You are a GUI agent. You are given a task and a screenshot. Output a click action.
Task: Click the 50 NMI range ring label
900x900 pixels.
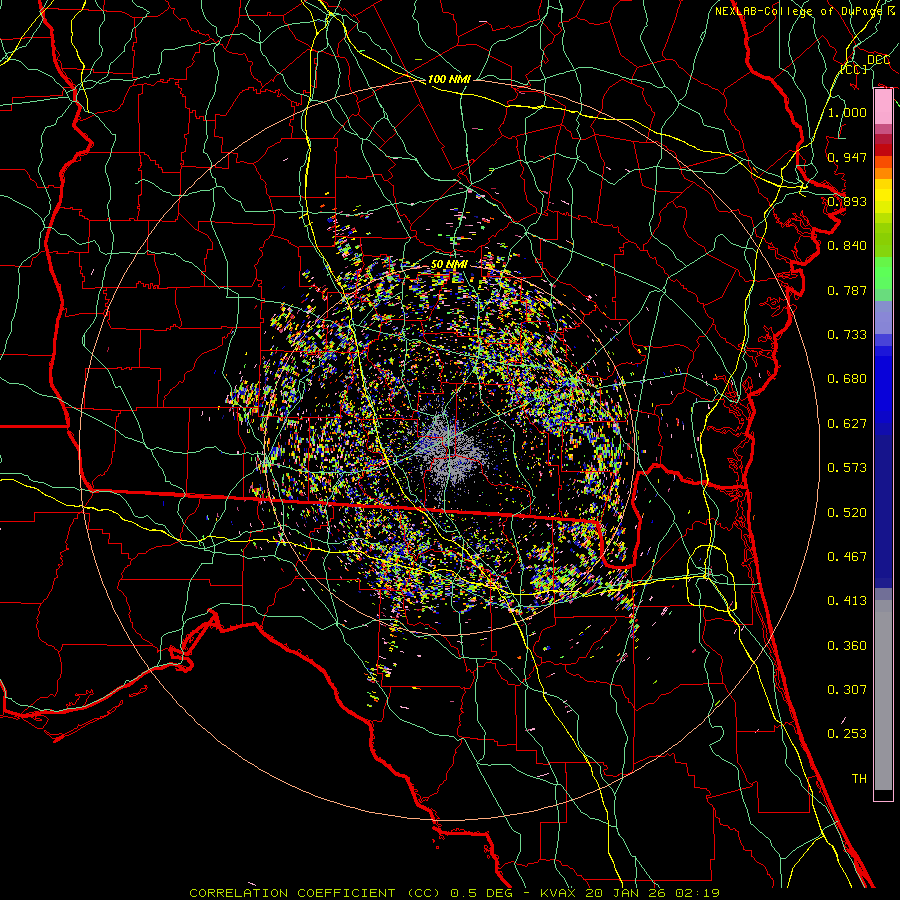click(x=449, y=265)
